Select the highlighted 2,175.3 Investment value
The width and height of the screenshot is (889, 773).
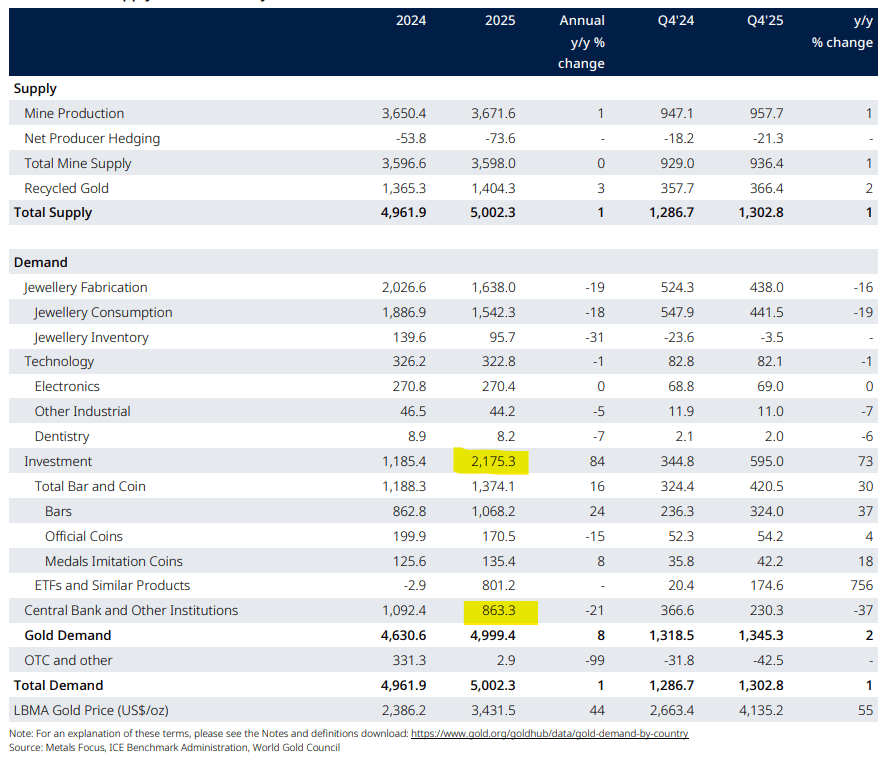493,461
